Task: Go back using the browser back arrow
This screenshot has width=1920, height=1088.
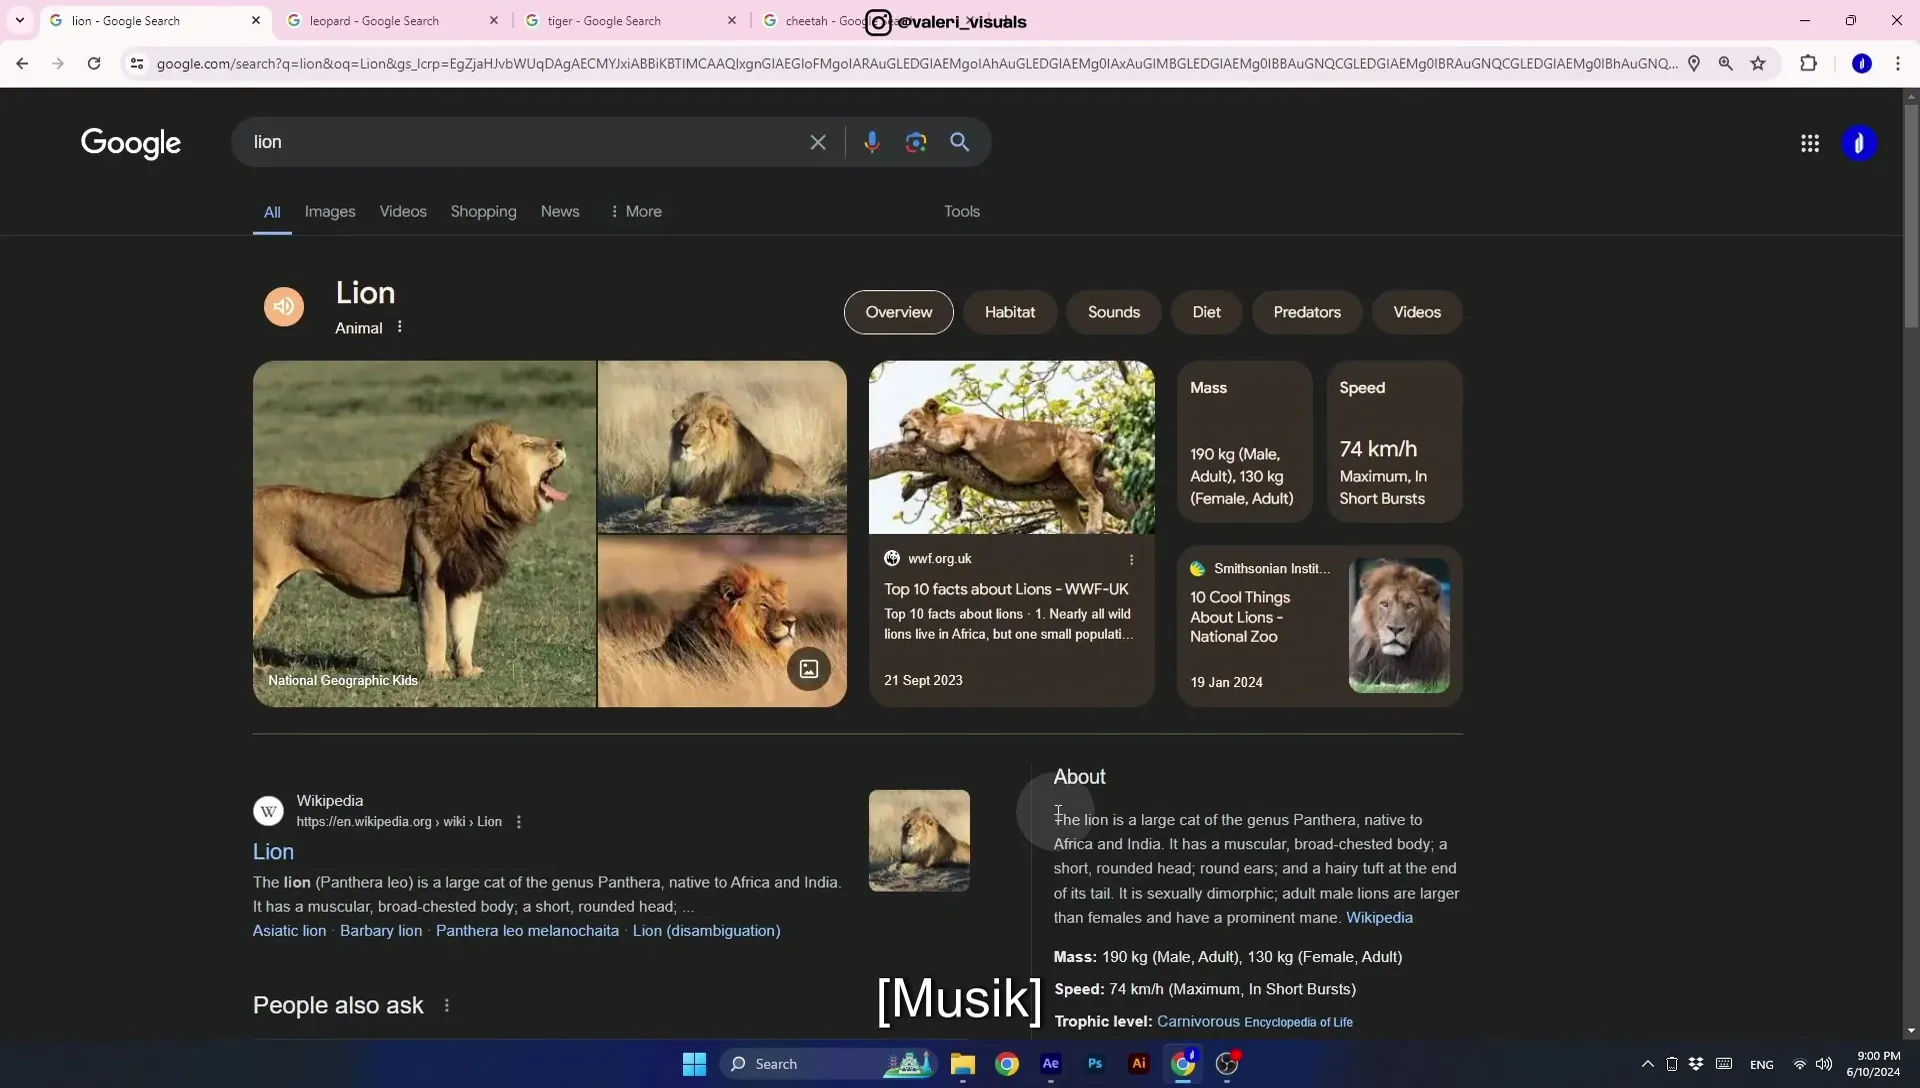Action: click(x=22, y=63)
